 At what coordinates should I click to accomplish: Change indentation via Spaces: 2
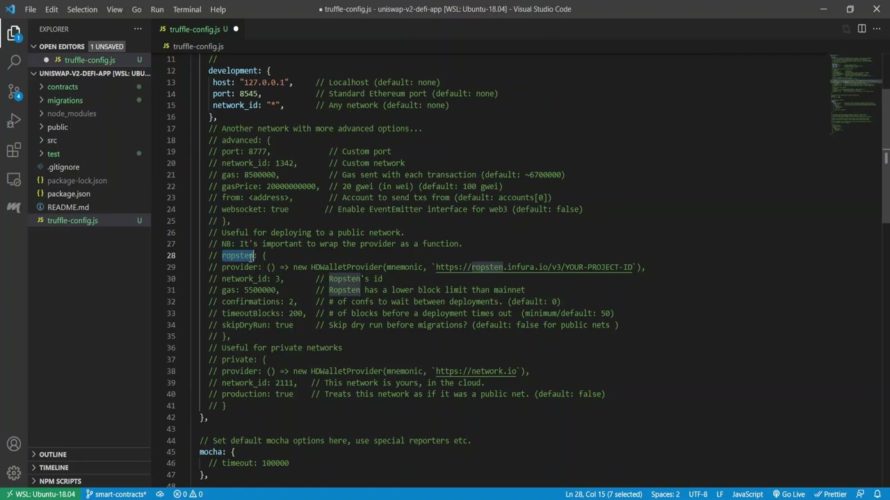(665, 494)
